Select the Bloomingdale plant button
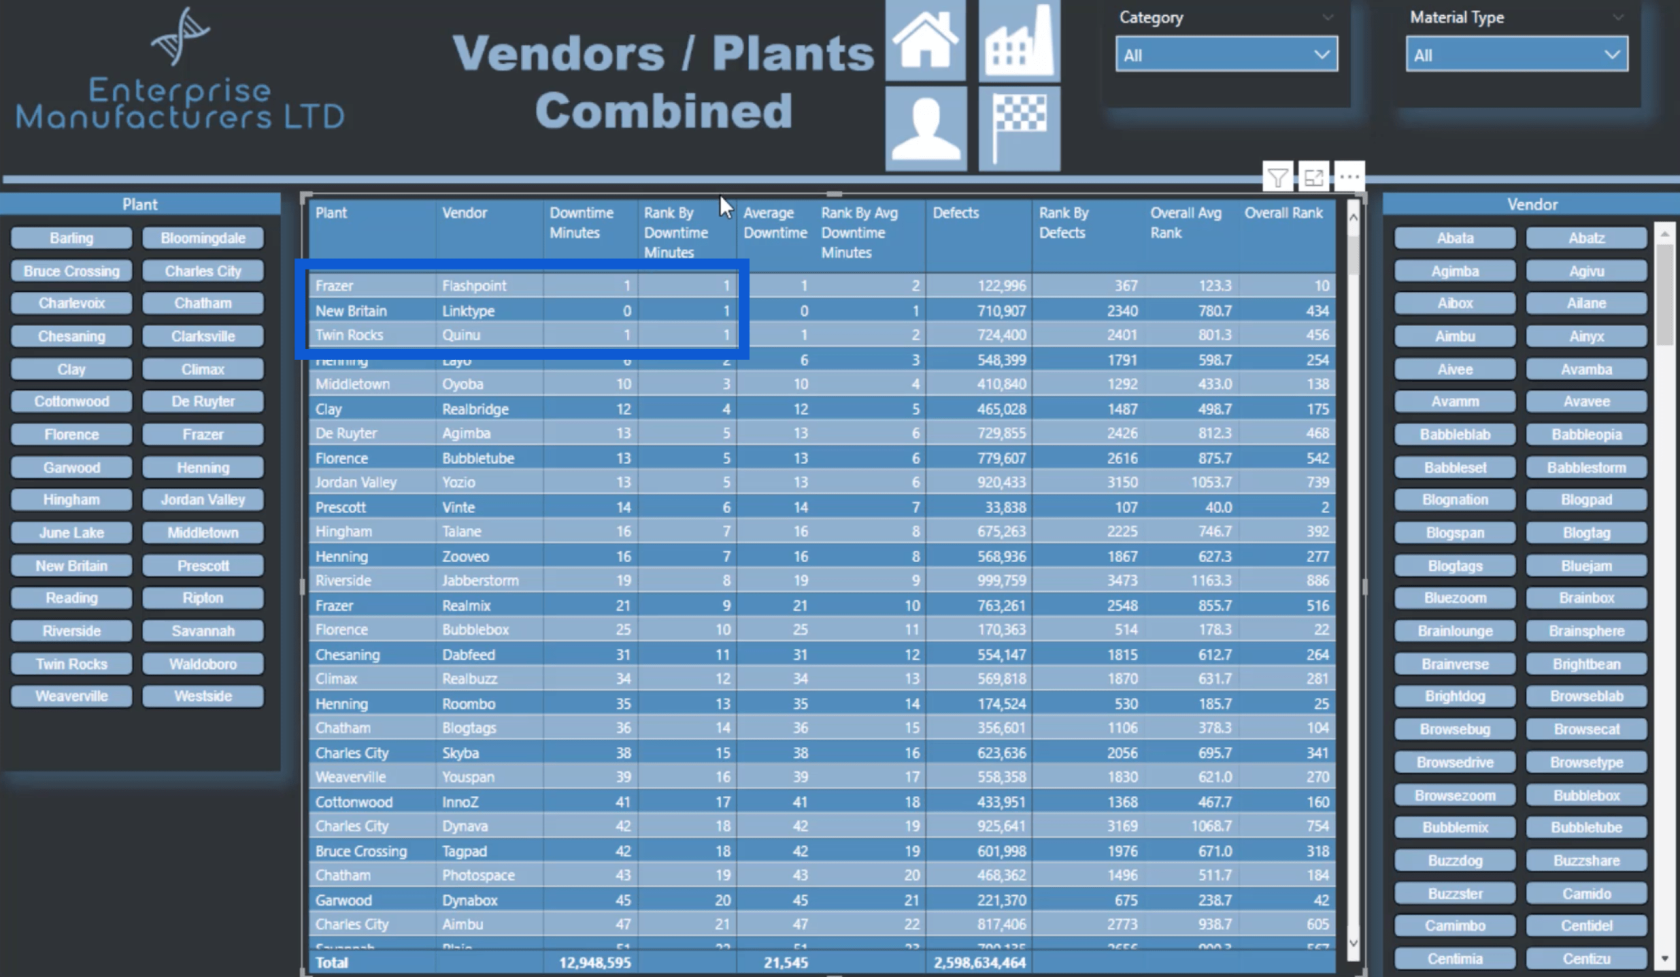Image resolution: width=1680 pixels, height=977 pixels. point(203,238)
